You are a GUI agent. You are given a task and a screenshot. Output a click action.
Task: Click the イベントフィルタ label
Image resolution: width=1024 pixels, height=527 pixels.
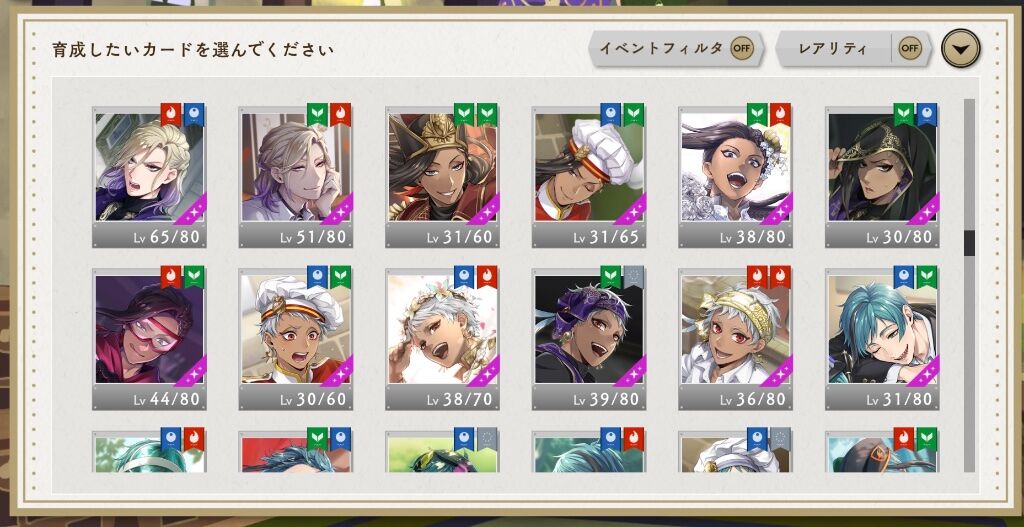click(x=661, y=48)
